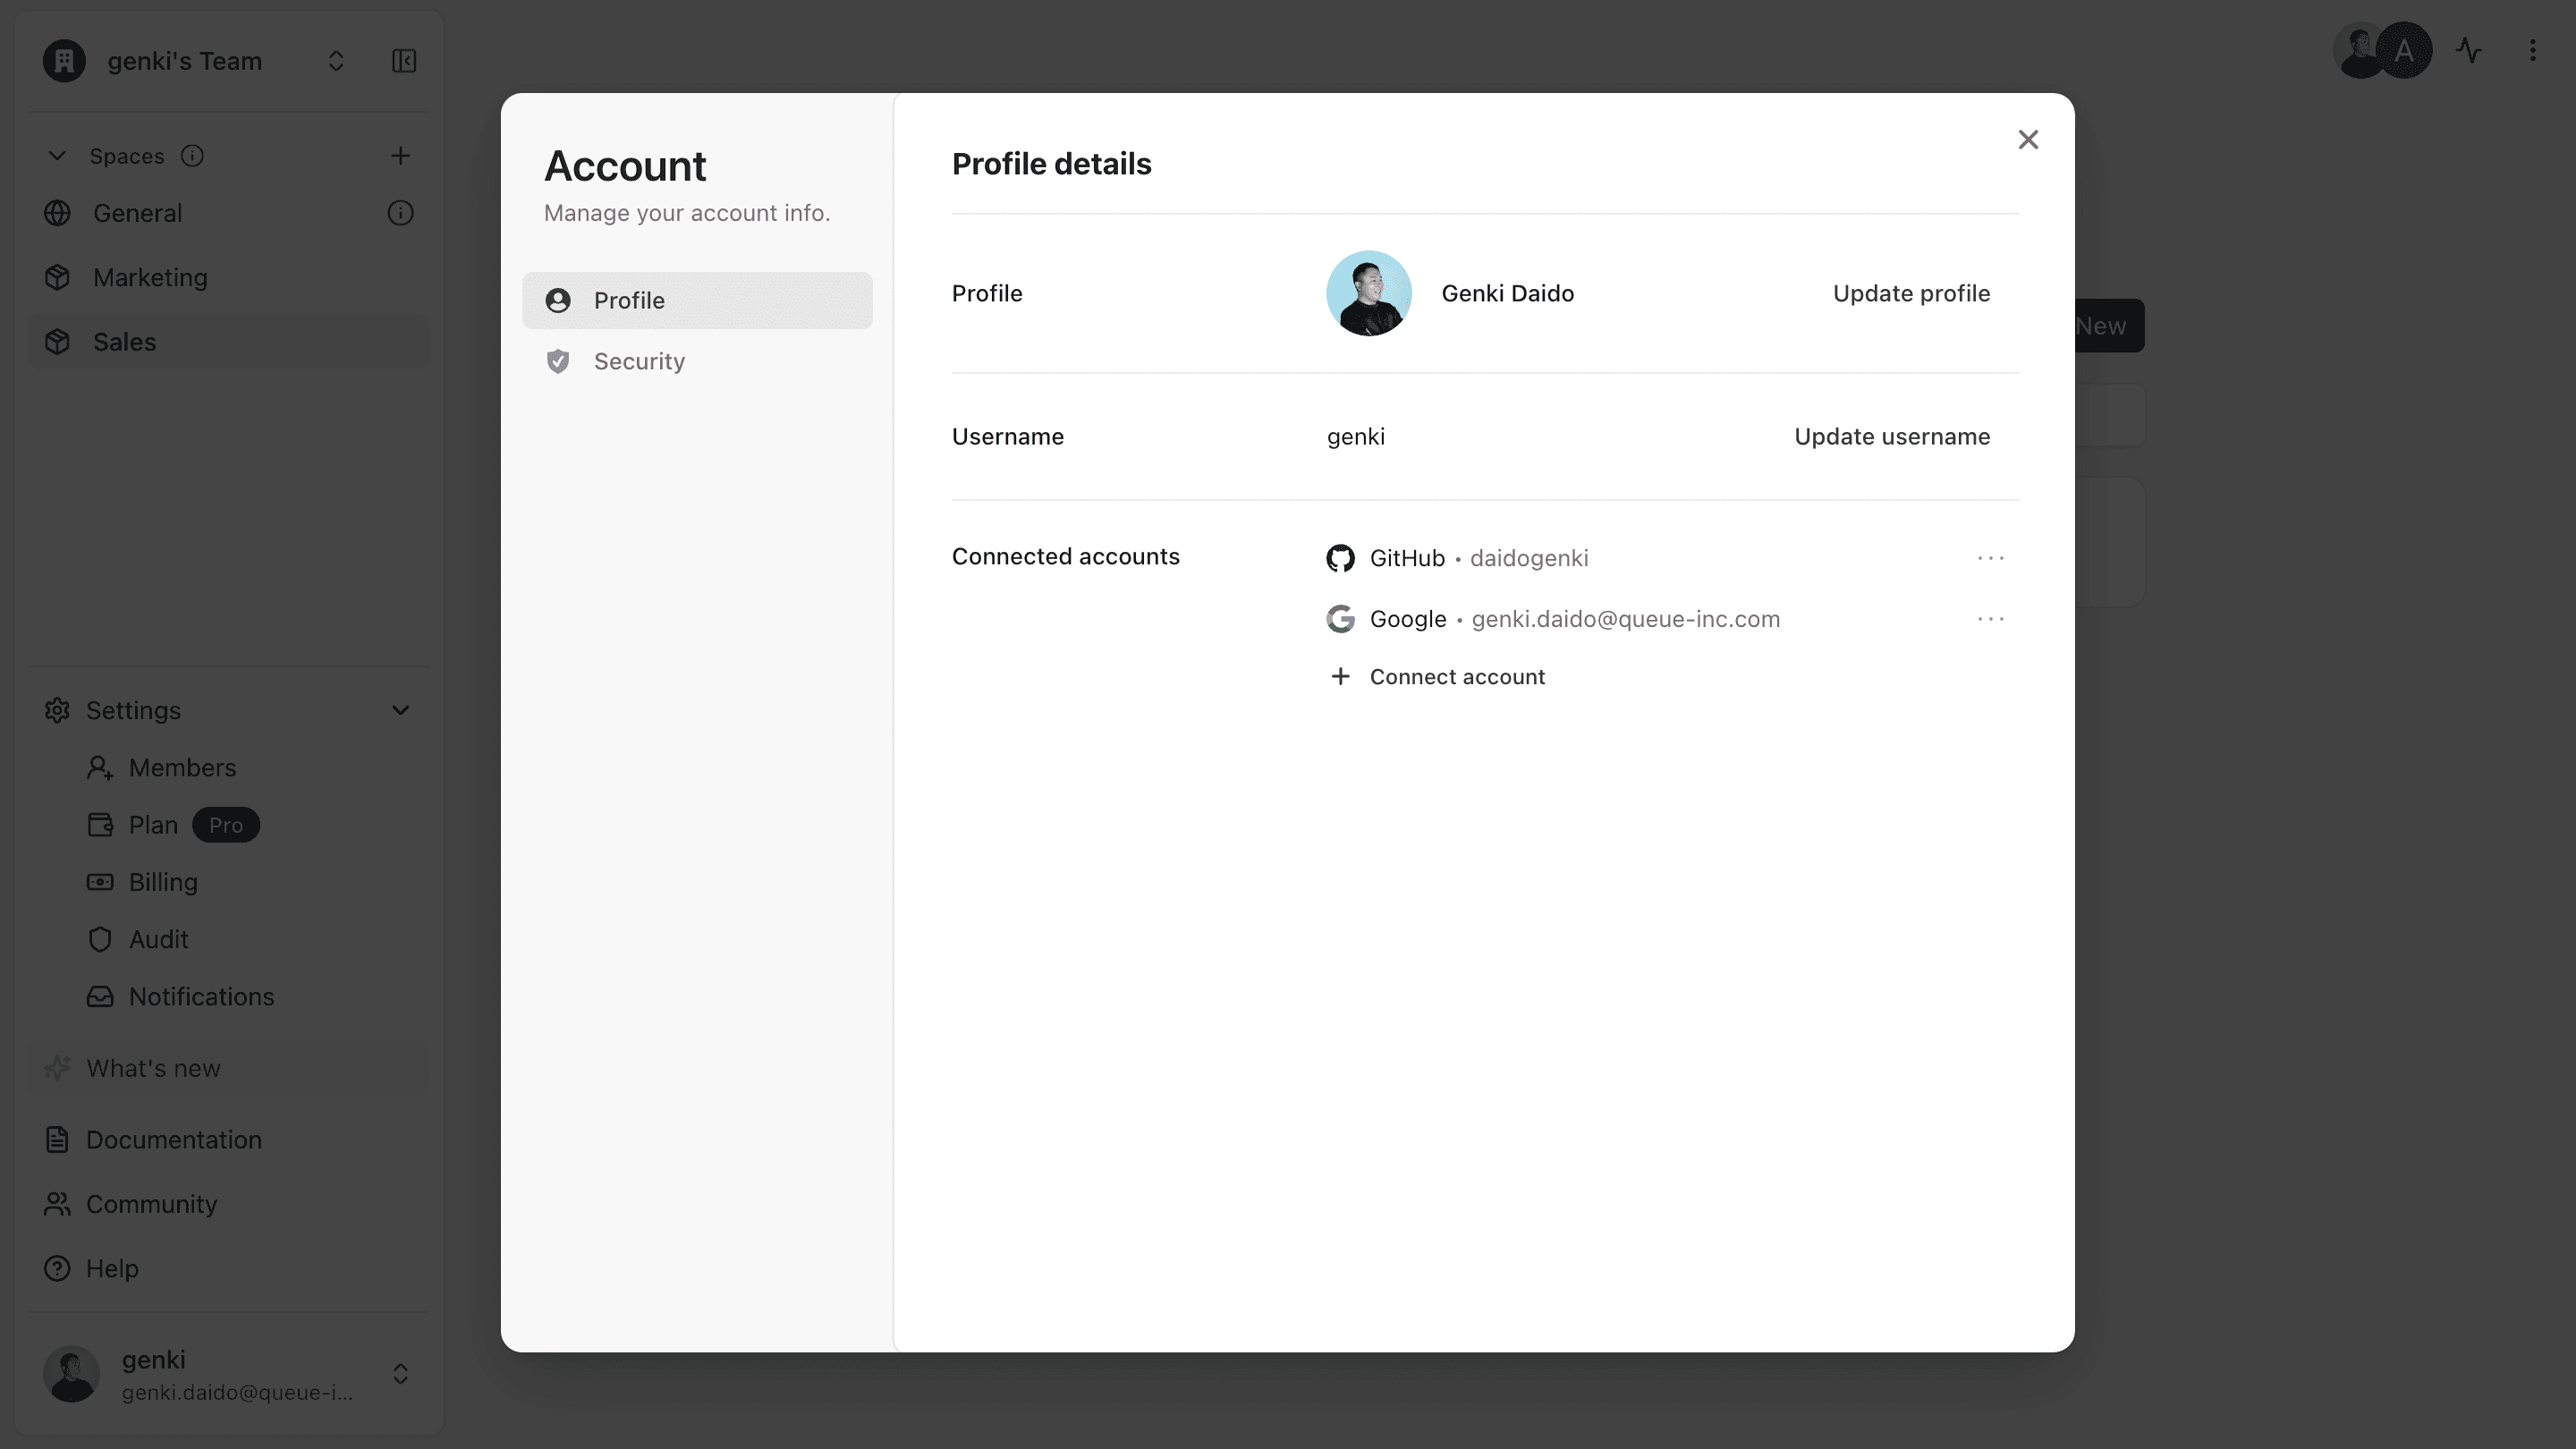Open Audit settings
The image size is (2576, 1449).
[158, 939]
